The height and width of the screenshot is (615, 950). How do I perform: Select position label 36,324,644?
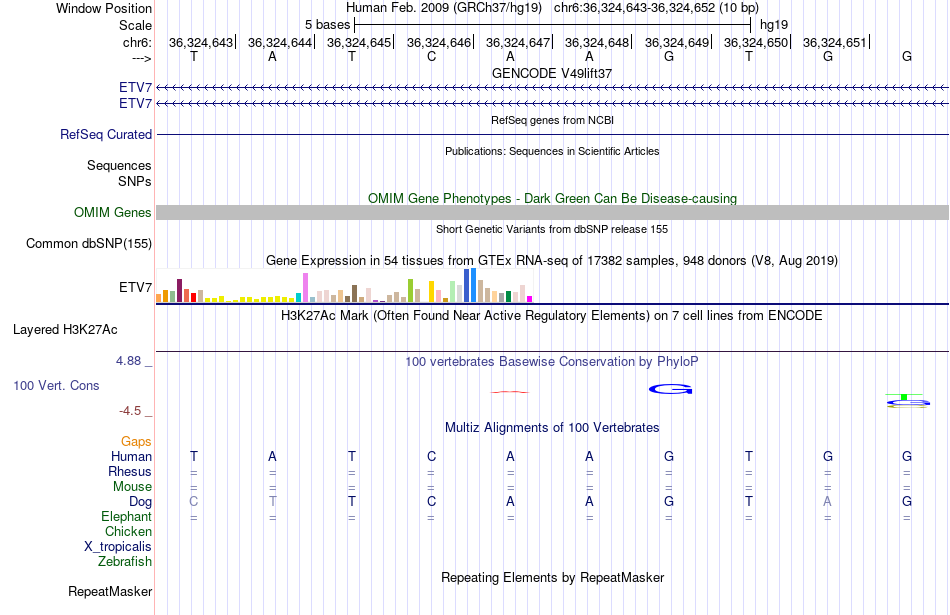pyautogui.click(x=279, y=42)
